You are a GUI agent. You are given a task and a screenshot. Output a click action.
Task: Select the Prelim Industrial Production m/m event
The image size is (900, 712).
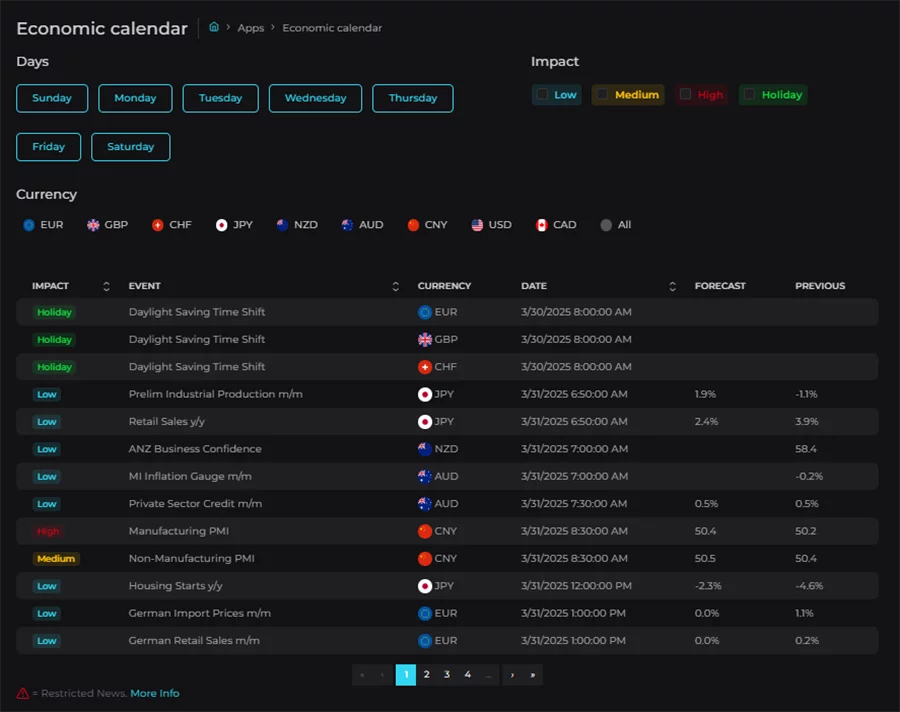215,394
